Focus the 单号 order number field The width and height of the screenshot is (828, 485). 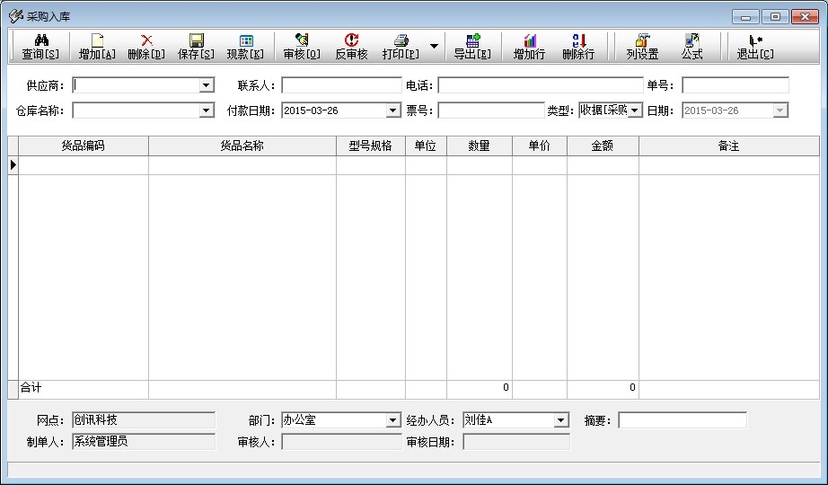(x=736, y=85)
